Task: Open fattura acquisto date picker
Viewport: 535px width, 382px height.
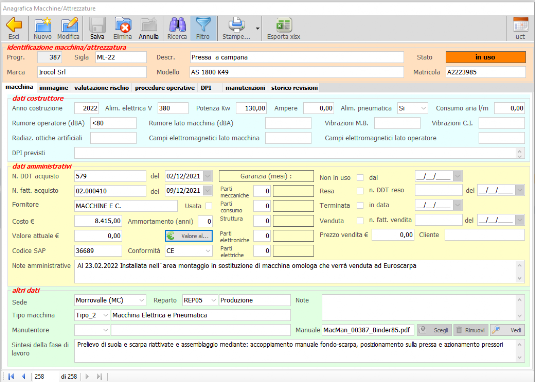Action: tap(208, 190)
